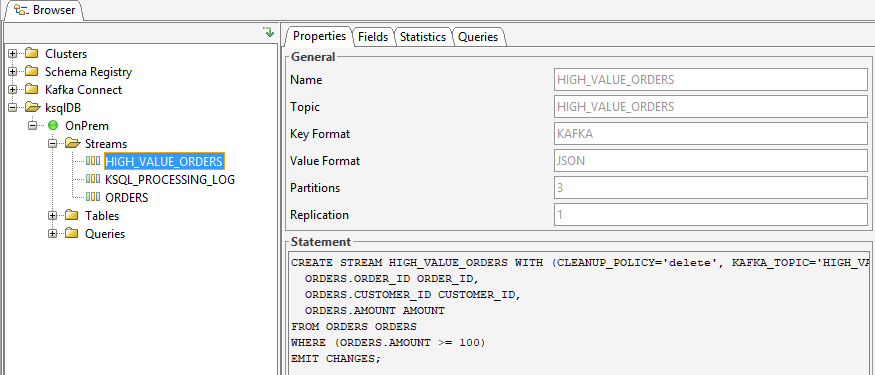Select the Schema Registry tree label
The width and height of the screenshot is (875, 375).
(x=88, y=71)
